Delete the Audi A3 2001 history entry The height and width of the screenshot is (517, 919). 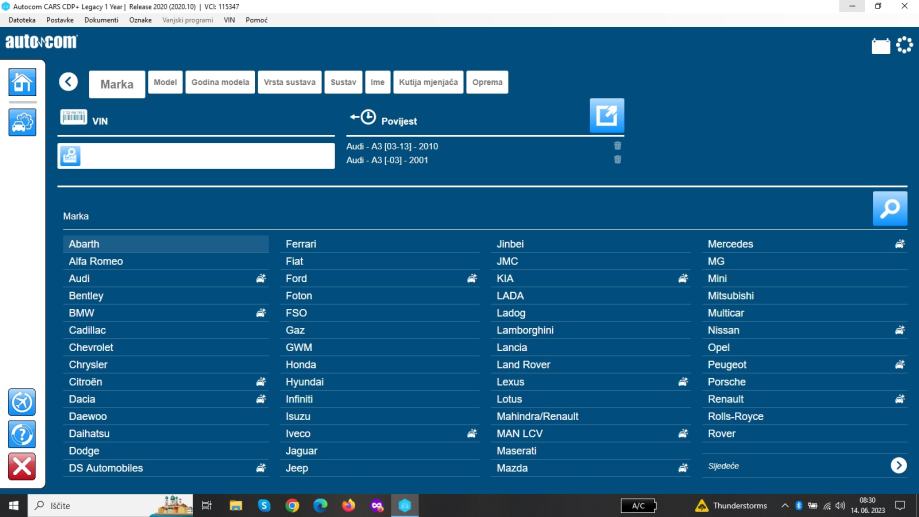(617, 159)
